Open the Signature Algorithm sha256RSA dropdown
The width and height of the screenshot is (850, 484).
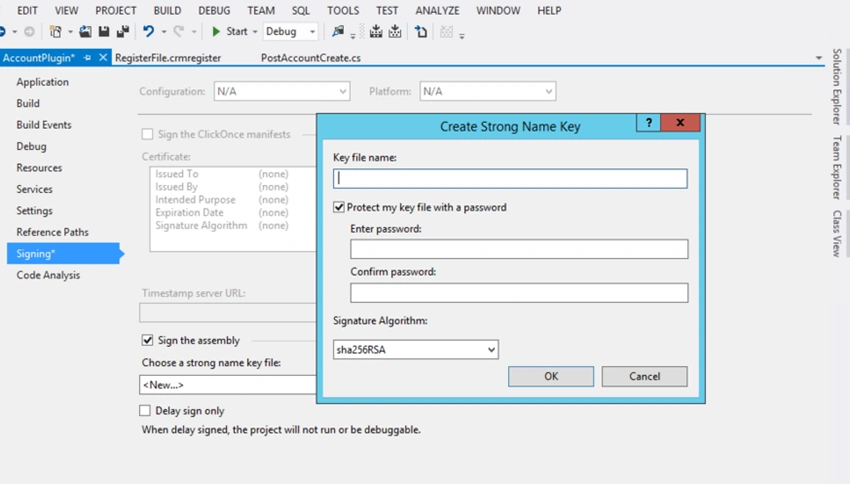point(415,350)
